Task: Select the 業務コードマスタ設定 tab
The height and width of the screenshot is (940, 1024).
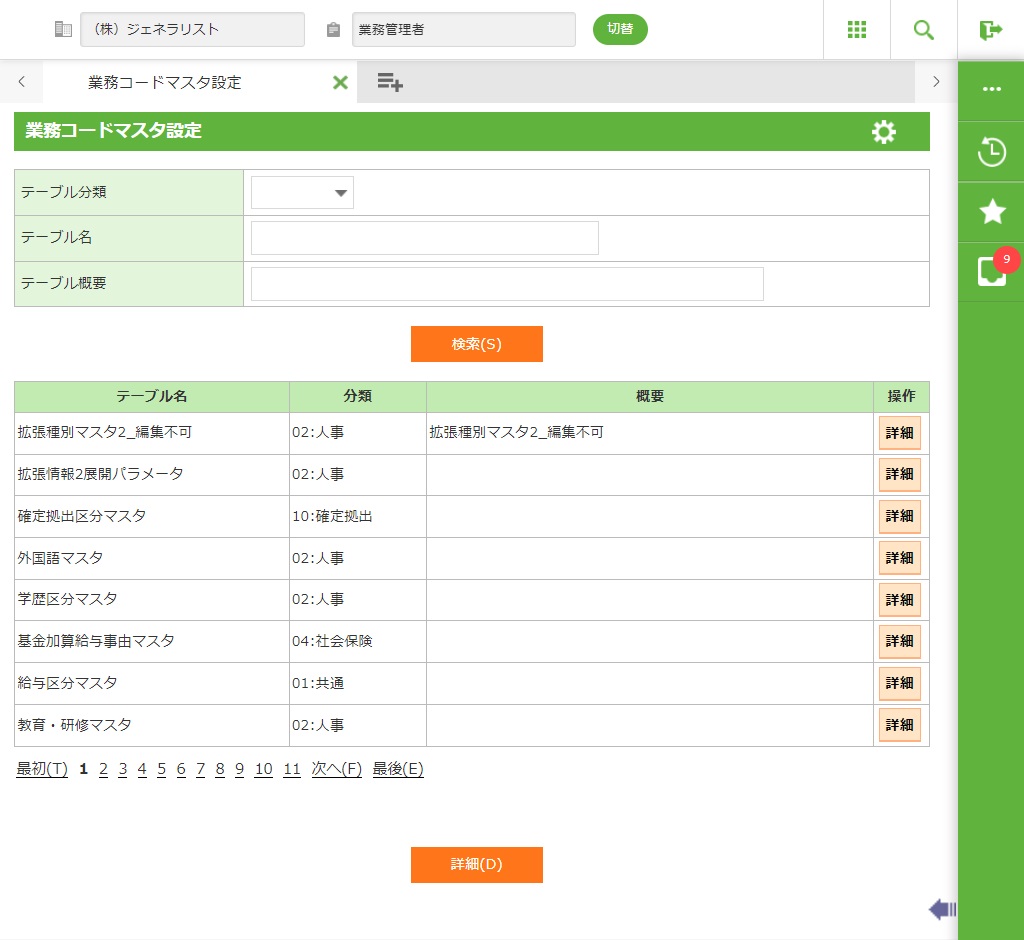Action: click(165, 83)
